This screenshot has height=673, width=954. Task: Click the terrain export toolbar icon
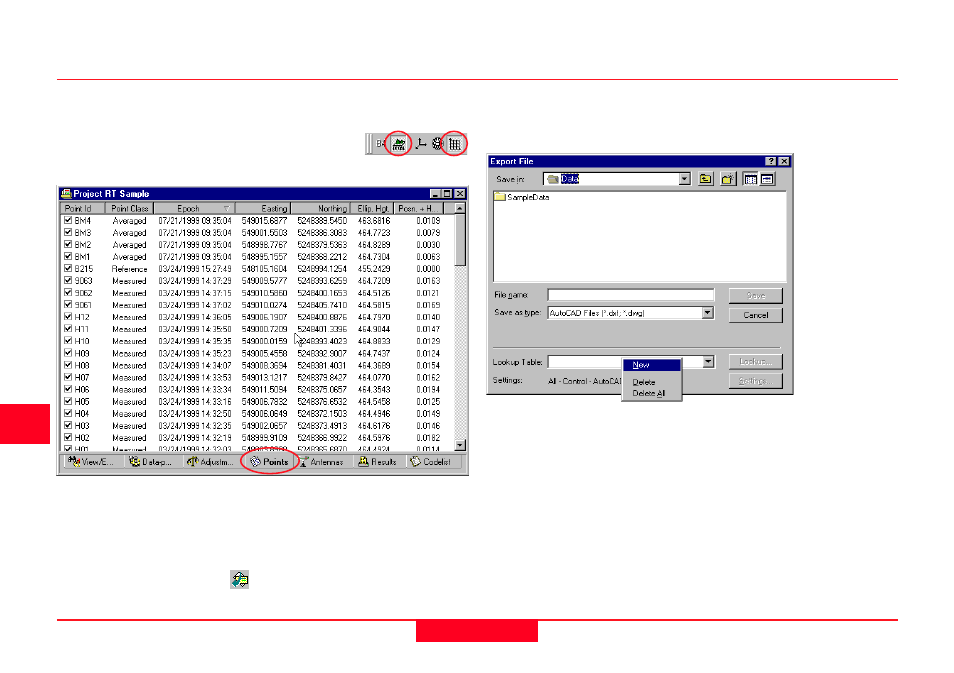tap(399, 144)
